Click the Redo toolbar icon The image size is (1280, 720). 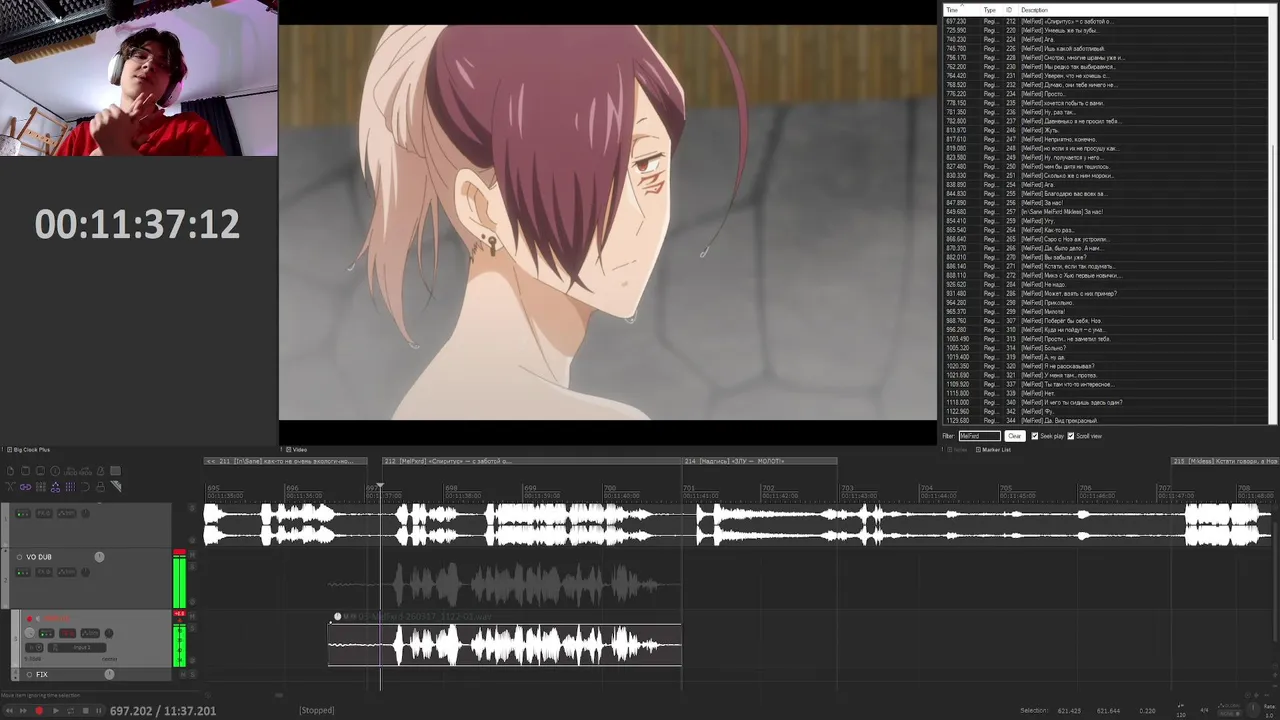(85, 471)
